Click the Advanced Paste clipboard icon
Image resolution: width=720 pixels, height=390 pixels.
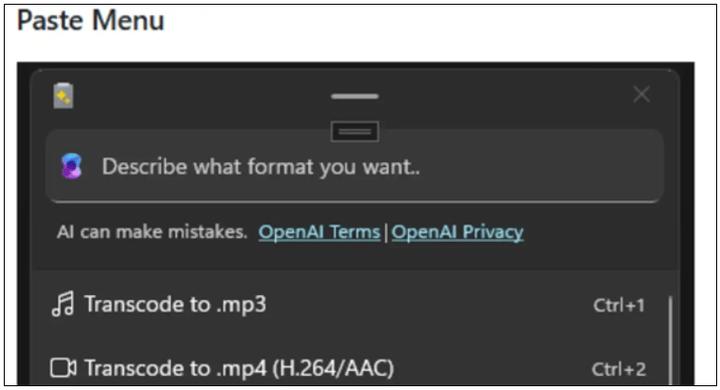pyautogui.click(x=63, y=96)
